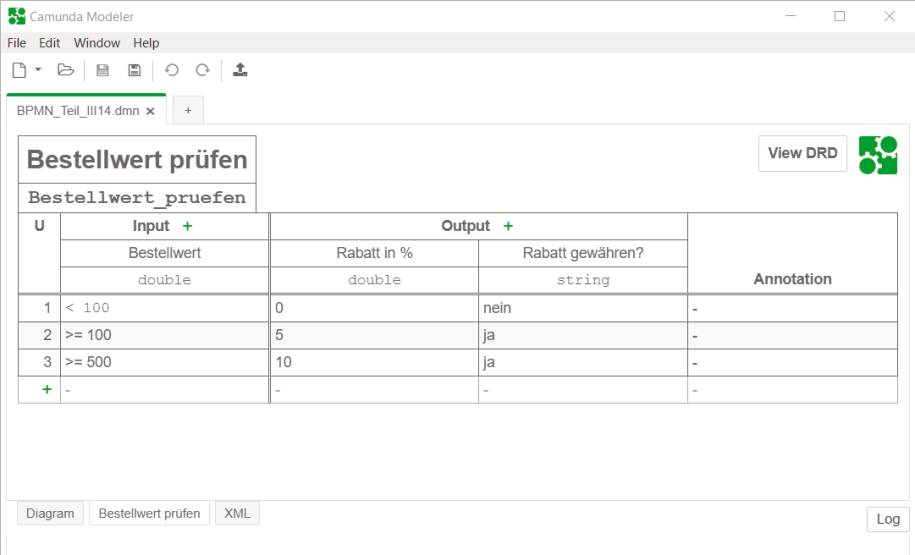This screenshot has height=555, width=915.
Task: Click the double type under Rabatt in %
Action: [x=374, y=280]
